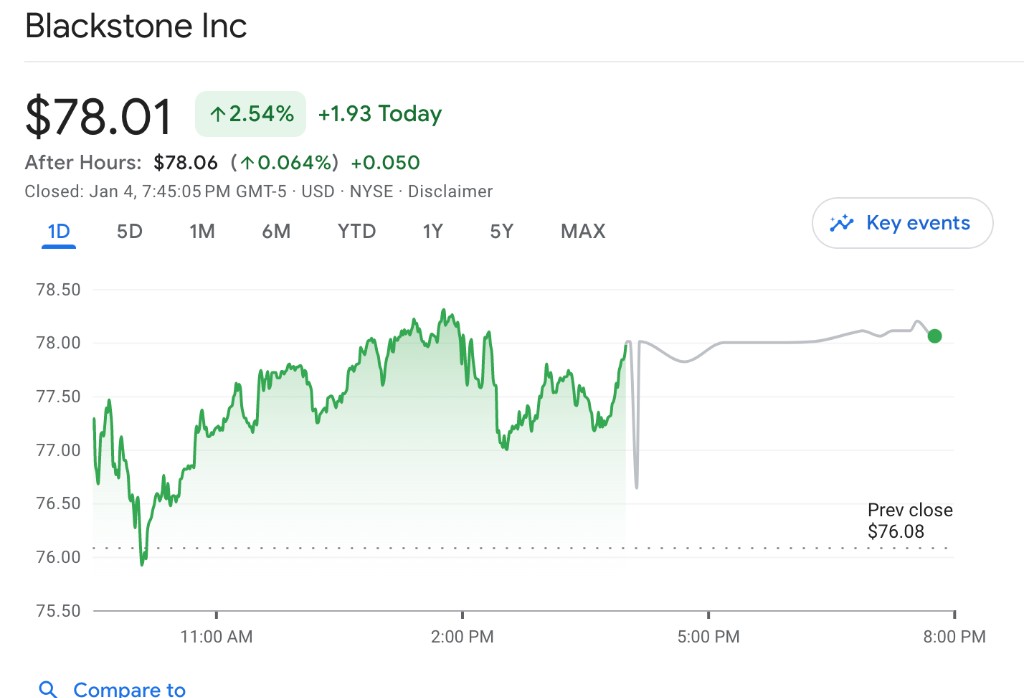Image resolution: width=1024 pixels, height=698 pixels.
Task: Click the Compare to link
Action: click(130, 689)
